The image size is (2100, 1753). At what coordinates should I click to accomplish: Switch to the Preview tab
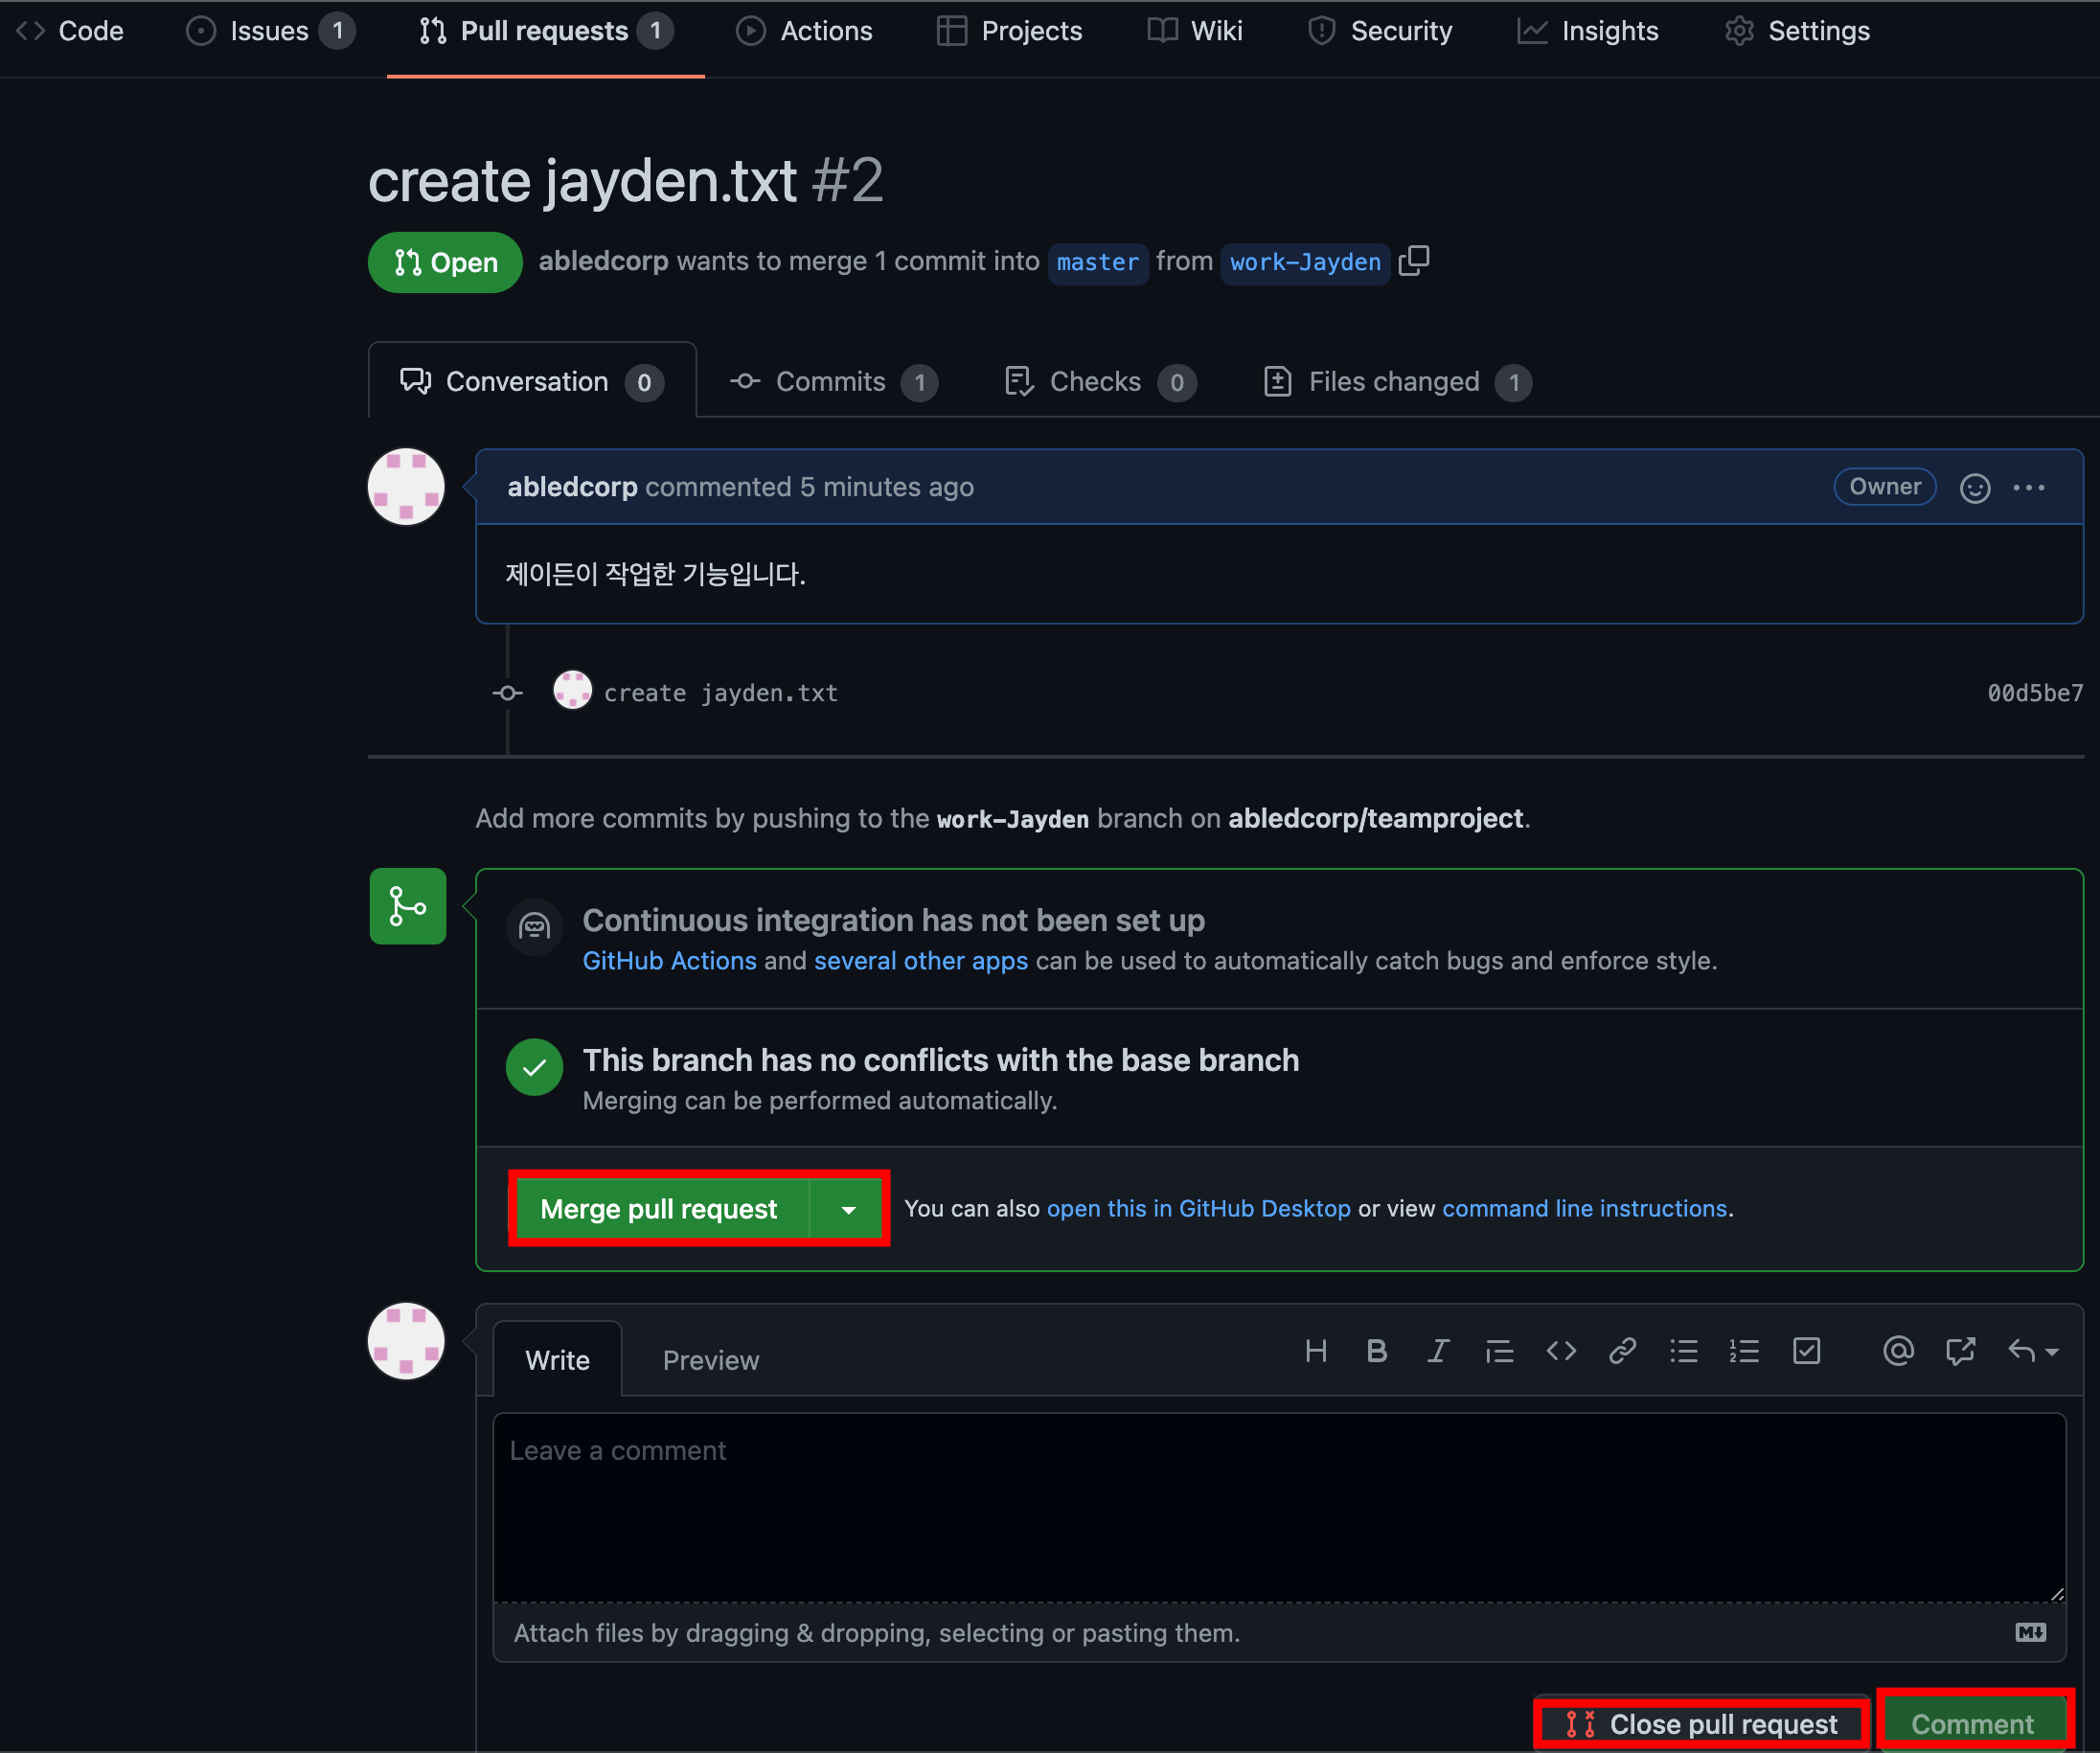[711, 1361]
